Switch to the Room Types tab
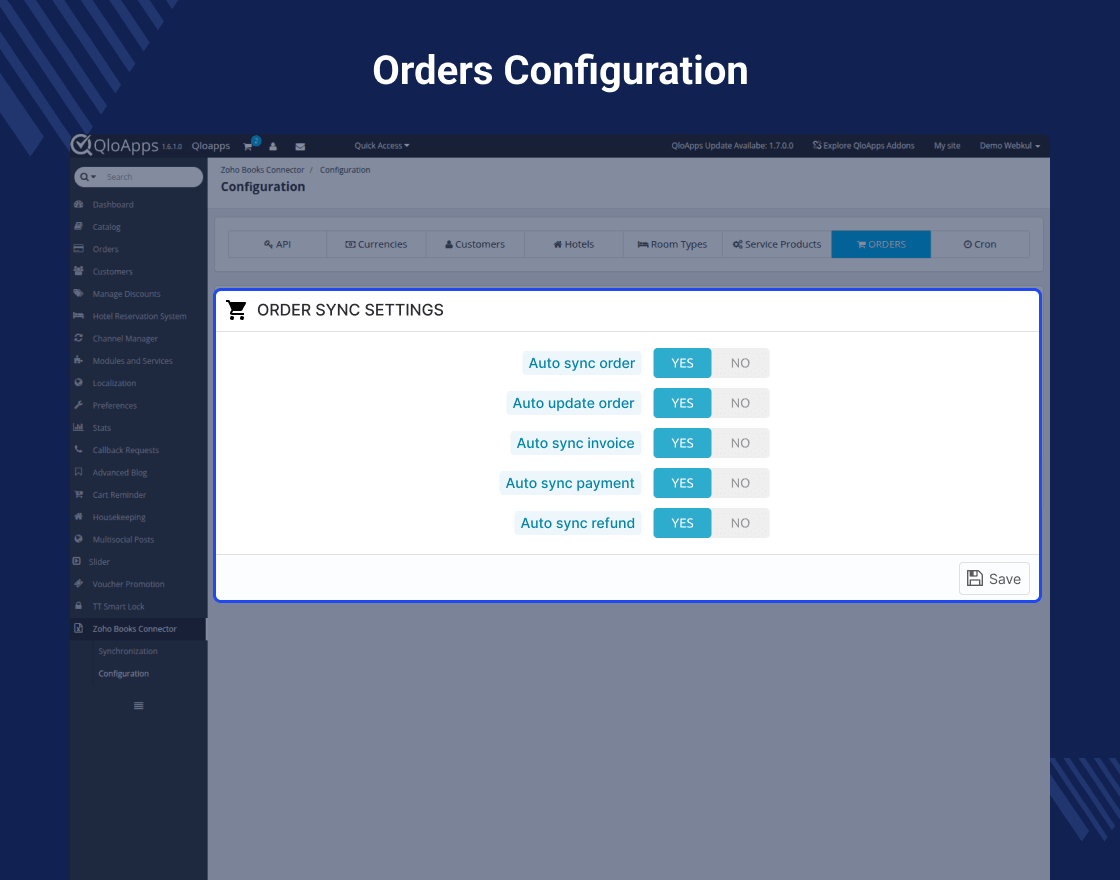The width and height of the screenshot is (1120, 880). tap(672, 244)
